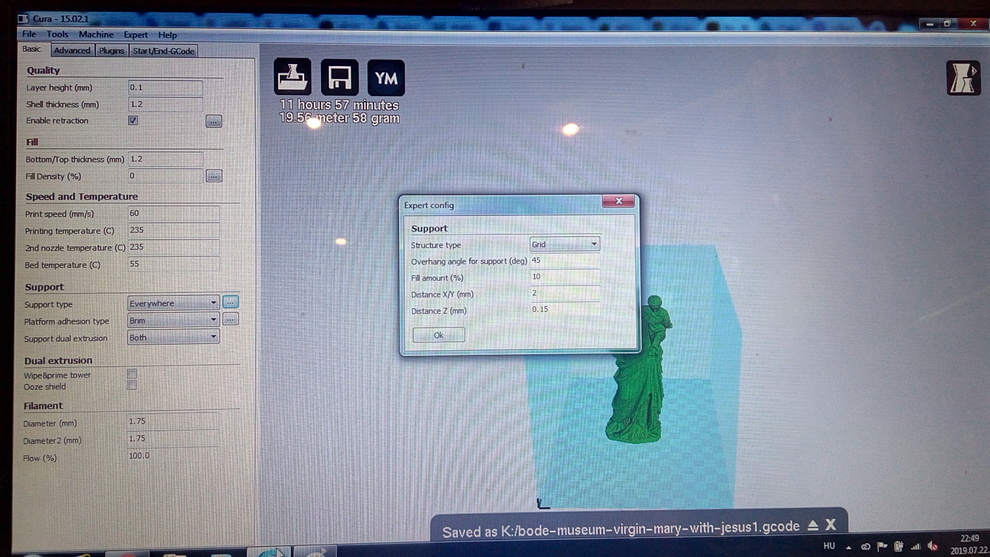Open retraction settings ellipsis button
990x557 pixels.
click(213, 121)
